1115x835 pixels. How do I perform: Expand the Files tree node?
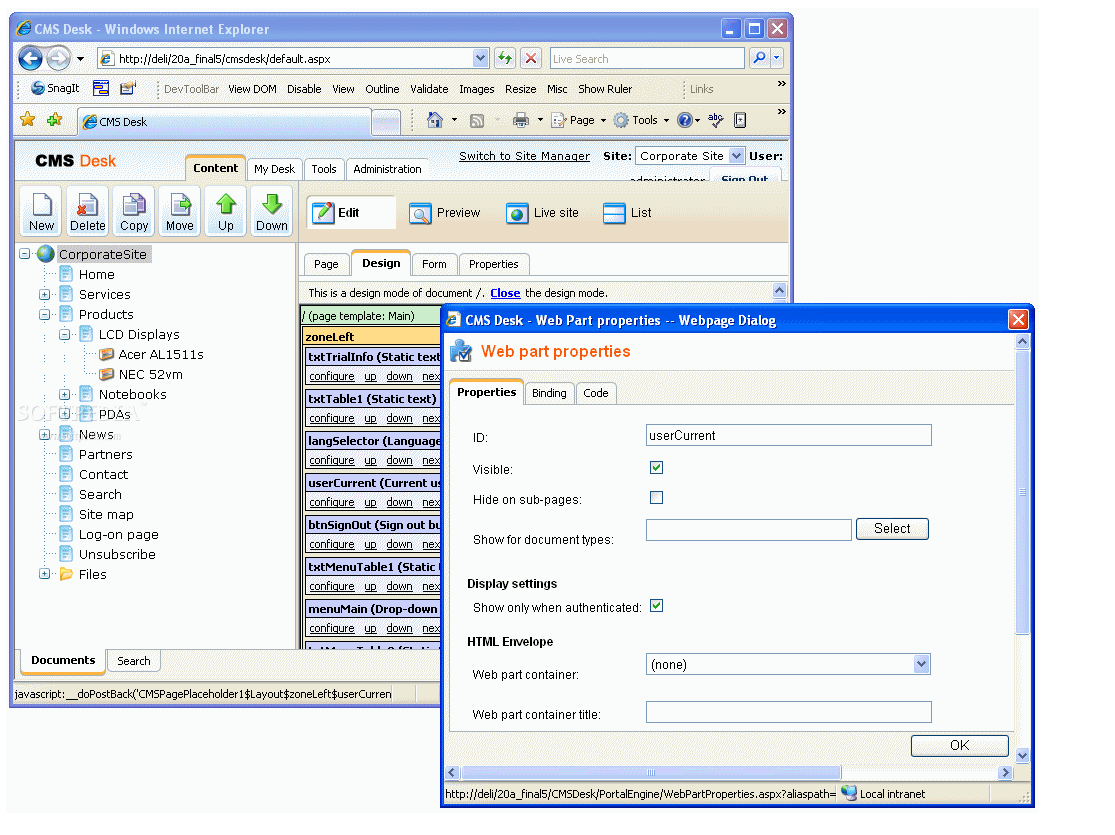44,574
